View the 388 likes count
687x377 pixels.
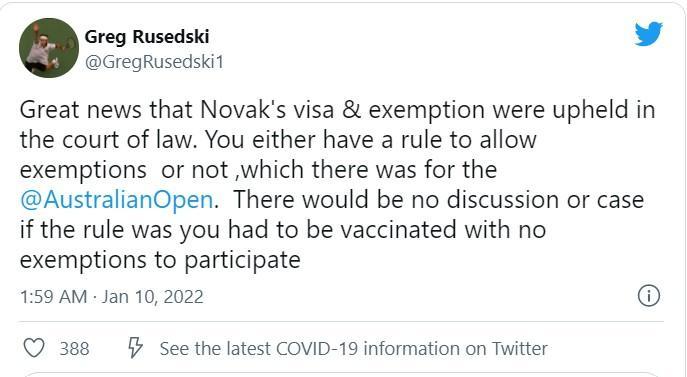[x=74, y=349]
